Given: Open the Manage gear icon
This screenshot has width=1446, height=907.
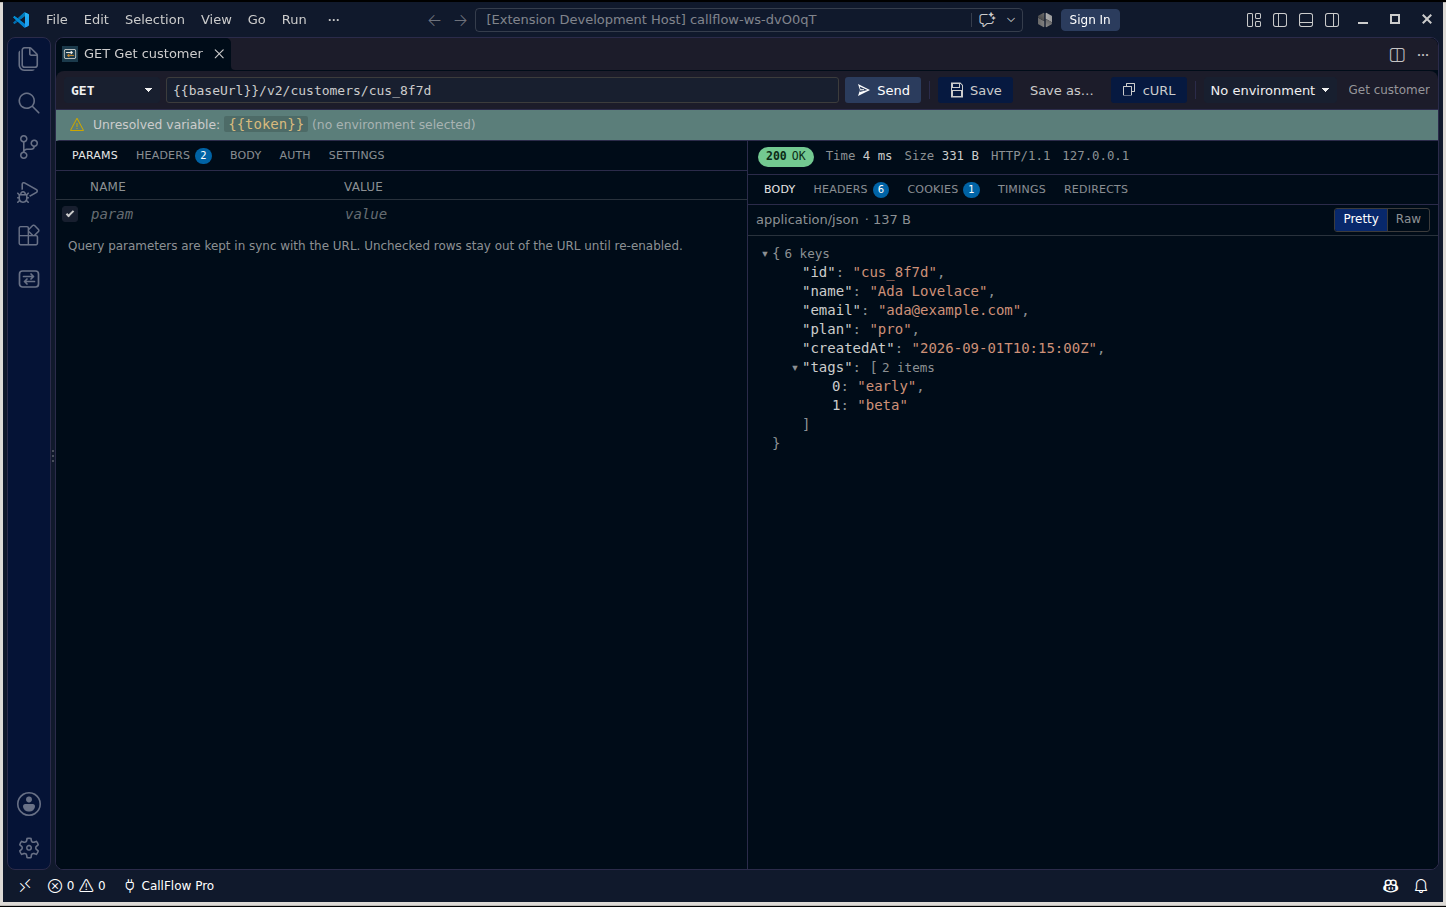Looking at the screenshot, I should pos(29,848).
